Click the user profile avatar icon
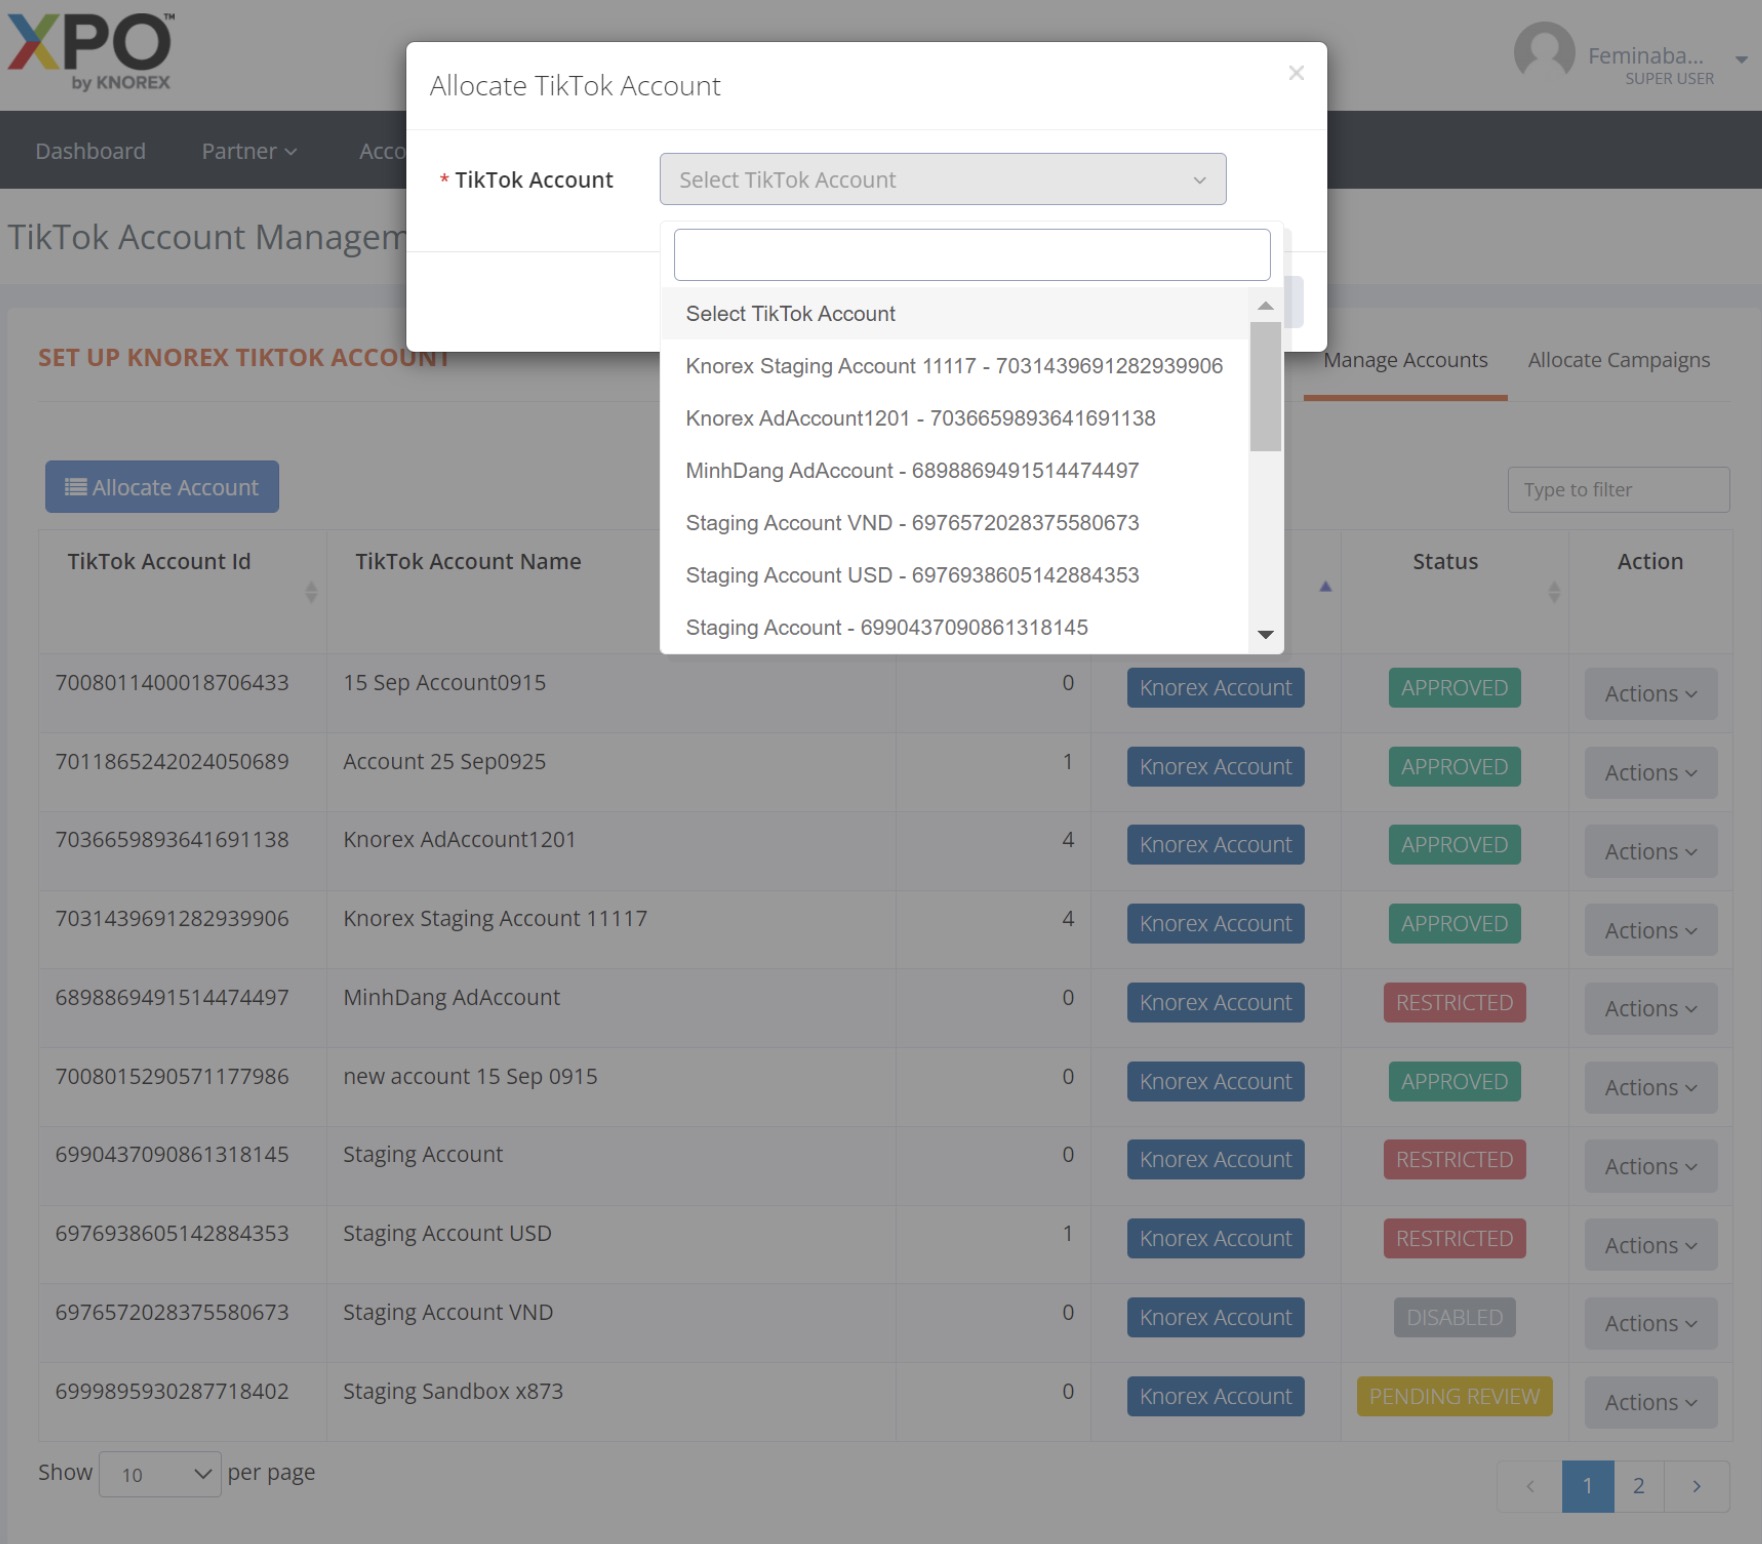The width and height of the screenshot is (1762, 1544). pyautogui.click(x=1543, y=52)
